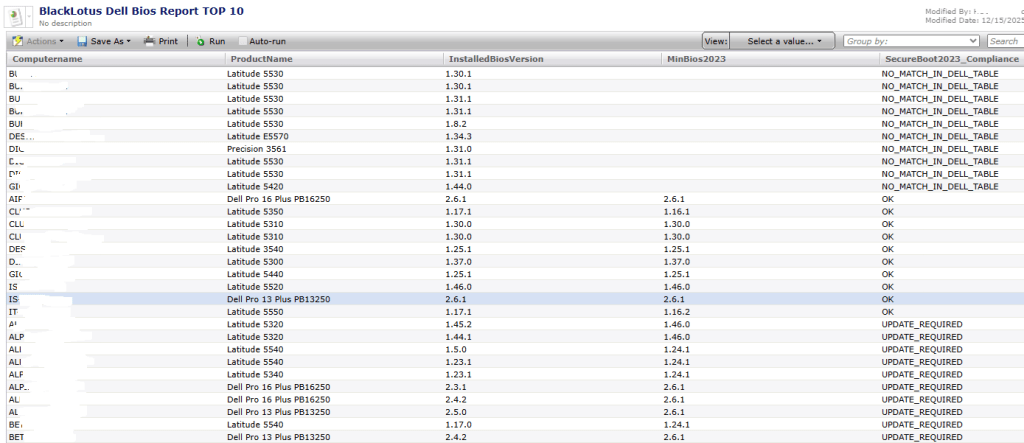1024x443 pixels.
Task: Click the Print printer icon
Action: (x=149, y=42)
